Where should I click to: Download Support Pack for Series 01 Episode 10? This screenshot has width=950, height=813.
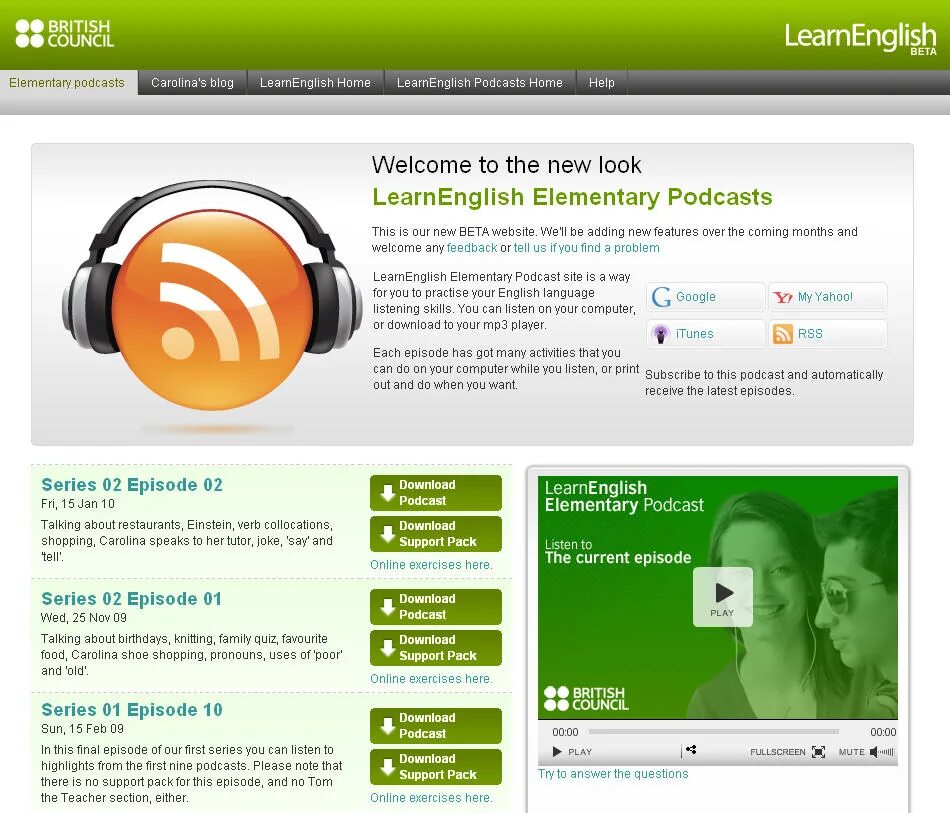click(436, 766)
